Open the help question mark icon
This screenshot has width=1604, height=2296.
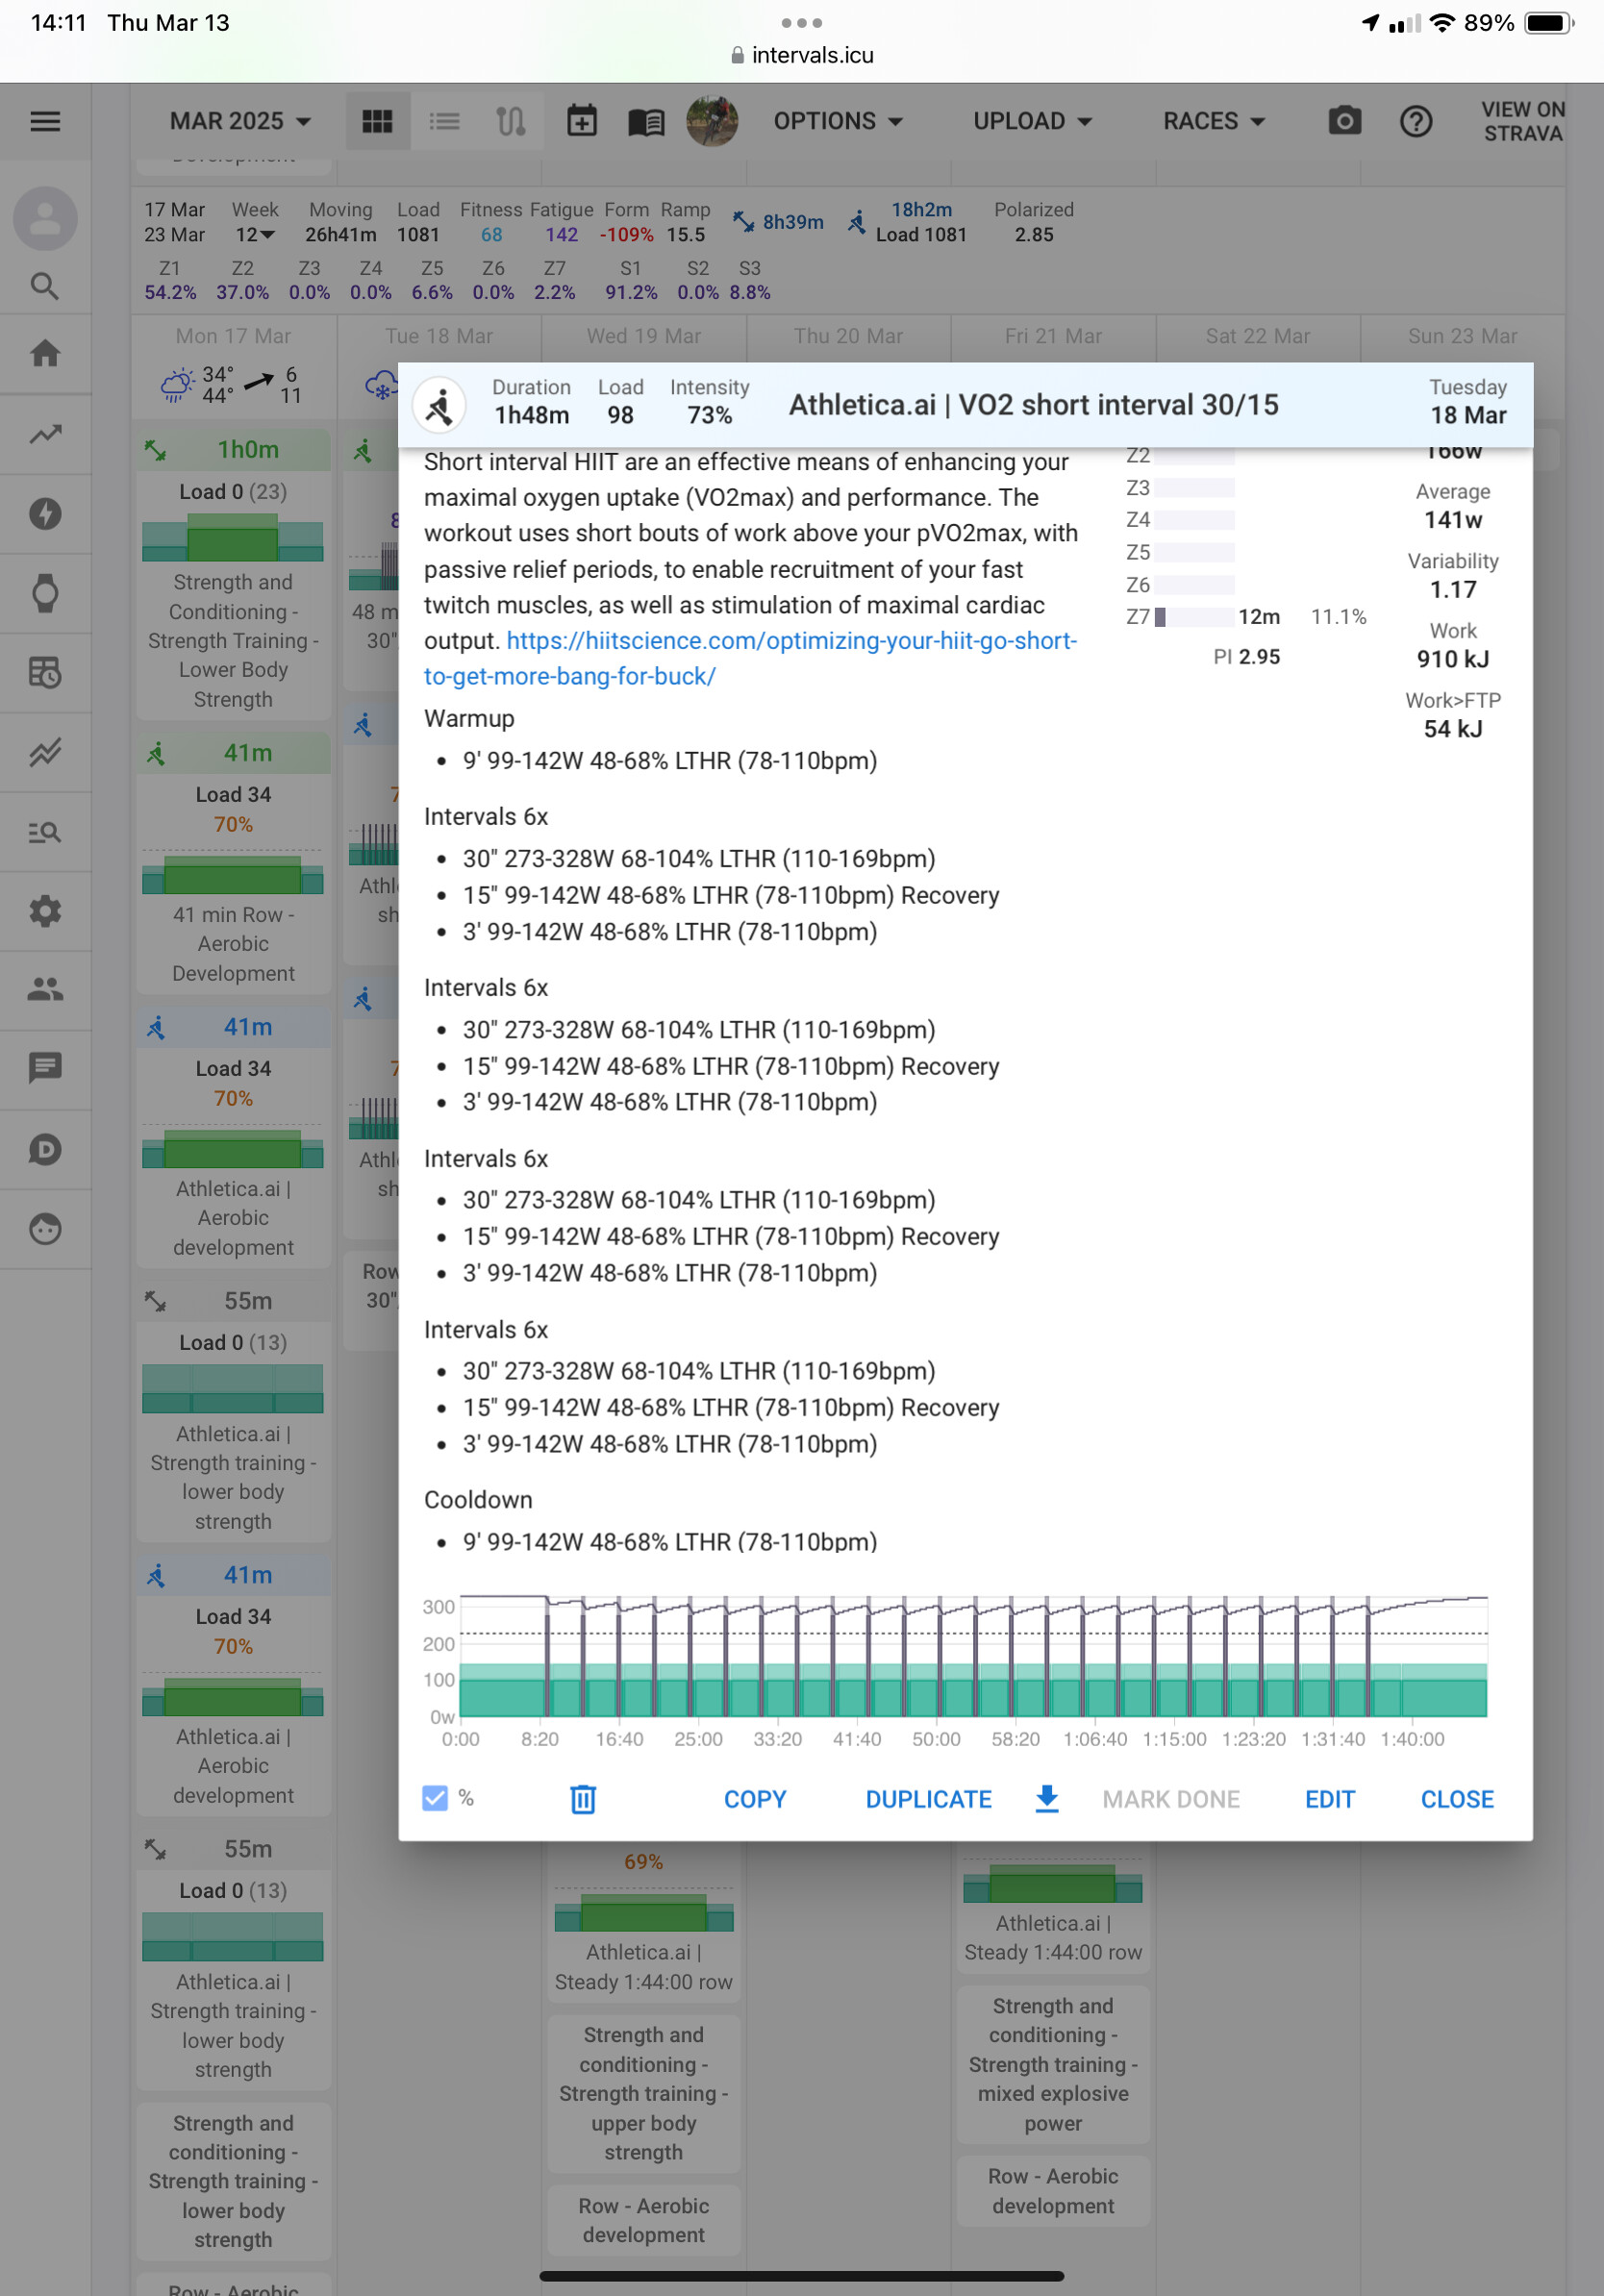[1415, 121]
